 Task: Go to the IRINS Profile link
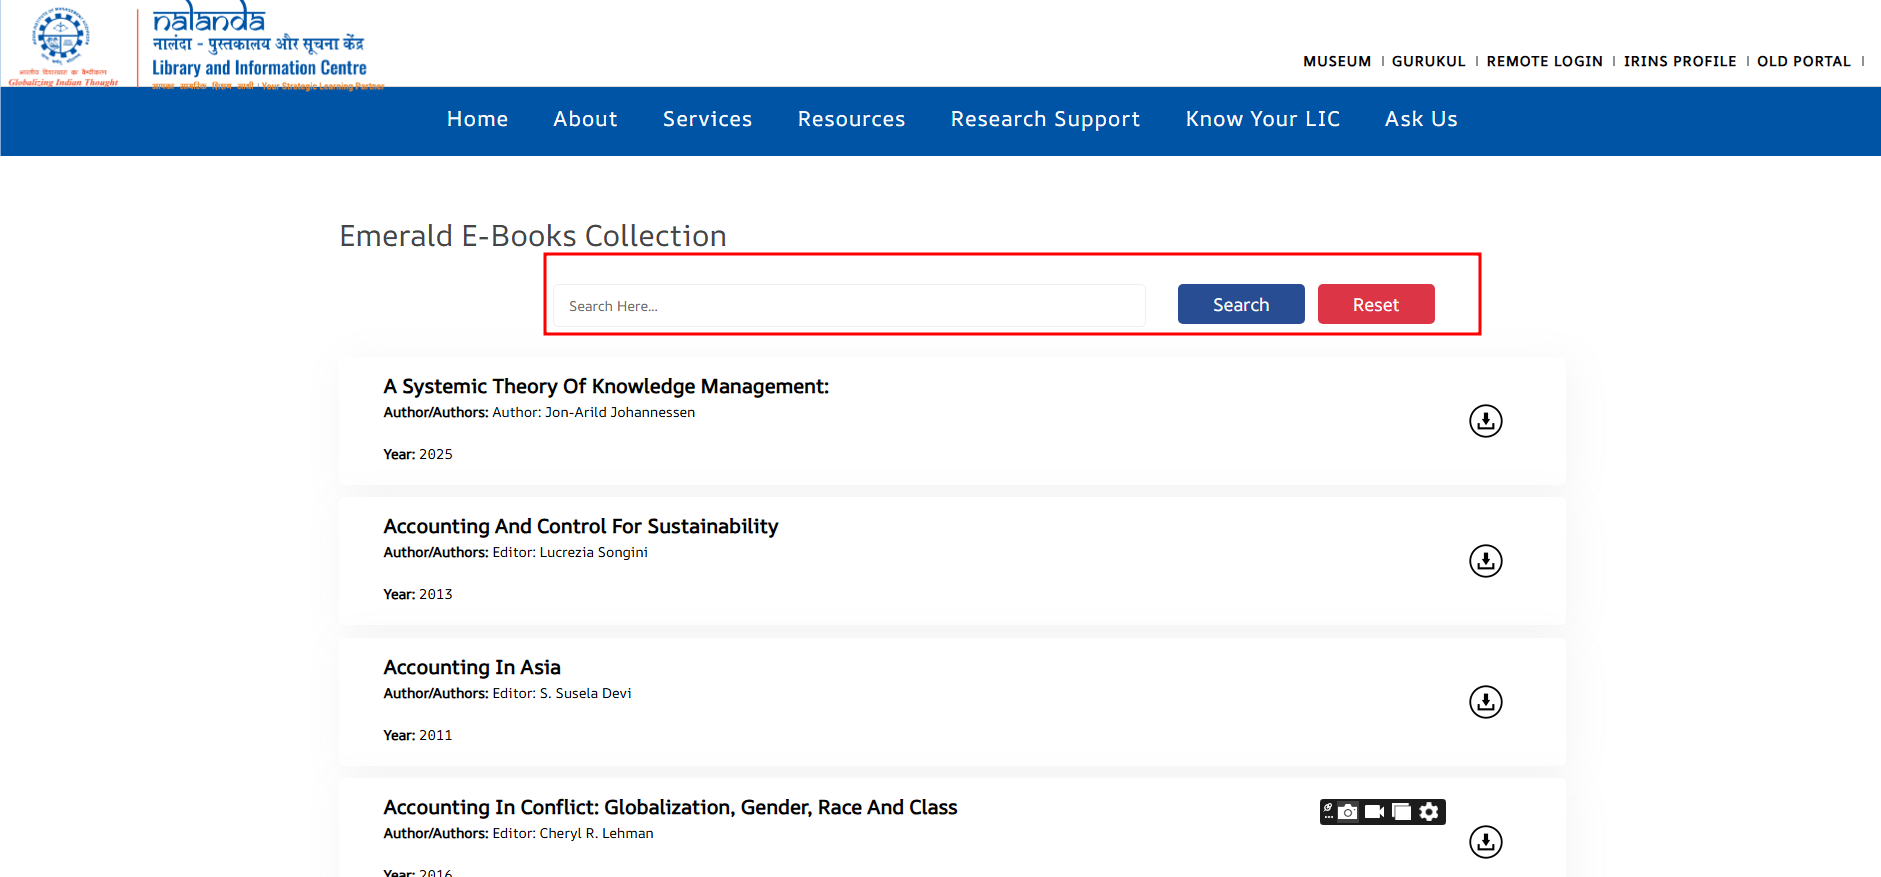(x=1679, y=61)
